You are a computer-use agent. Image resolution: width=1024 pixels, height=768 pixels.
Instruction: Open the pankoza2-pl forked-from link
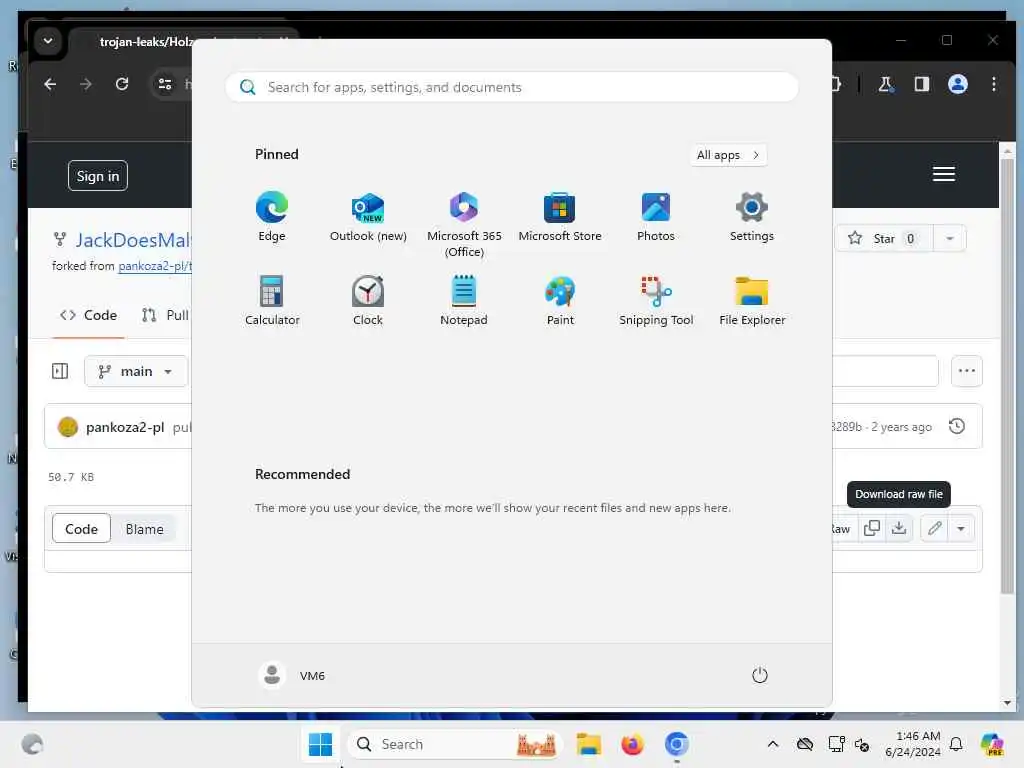coord(155,266)
